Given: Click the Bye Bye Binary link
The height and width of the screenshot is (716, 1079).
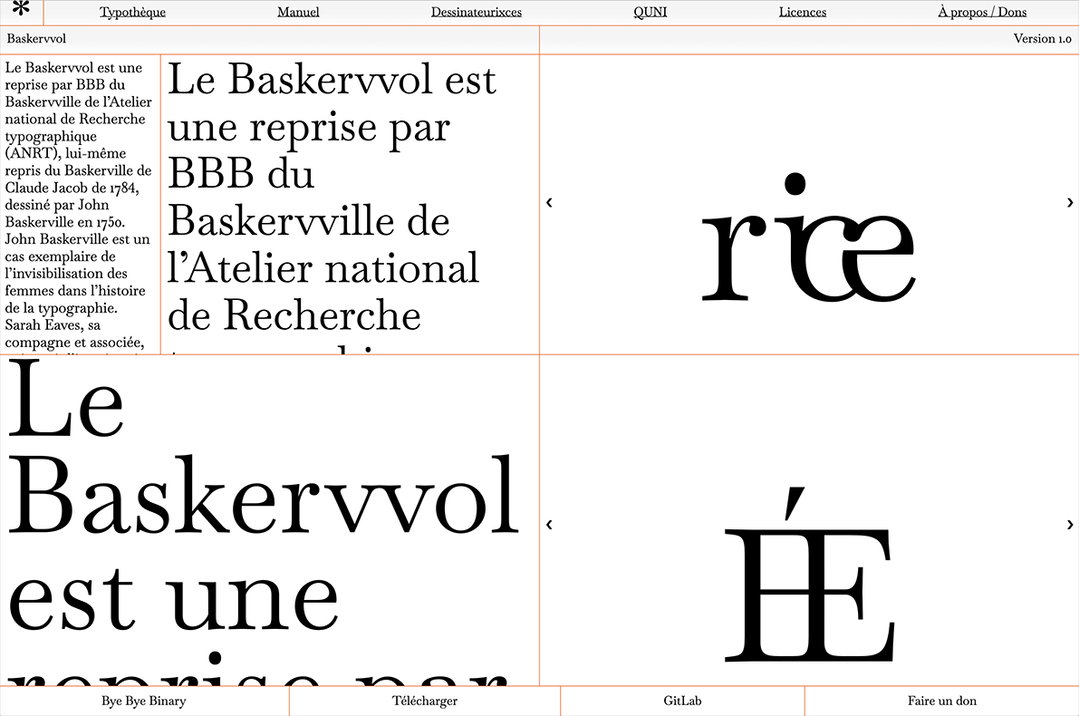Looking at the screenshot, I should click(144, 701).
